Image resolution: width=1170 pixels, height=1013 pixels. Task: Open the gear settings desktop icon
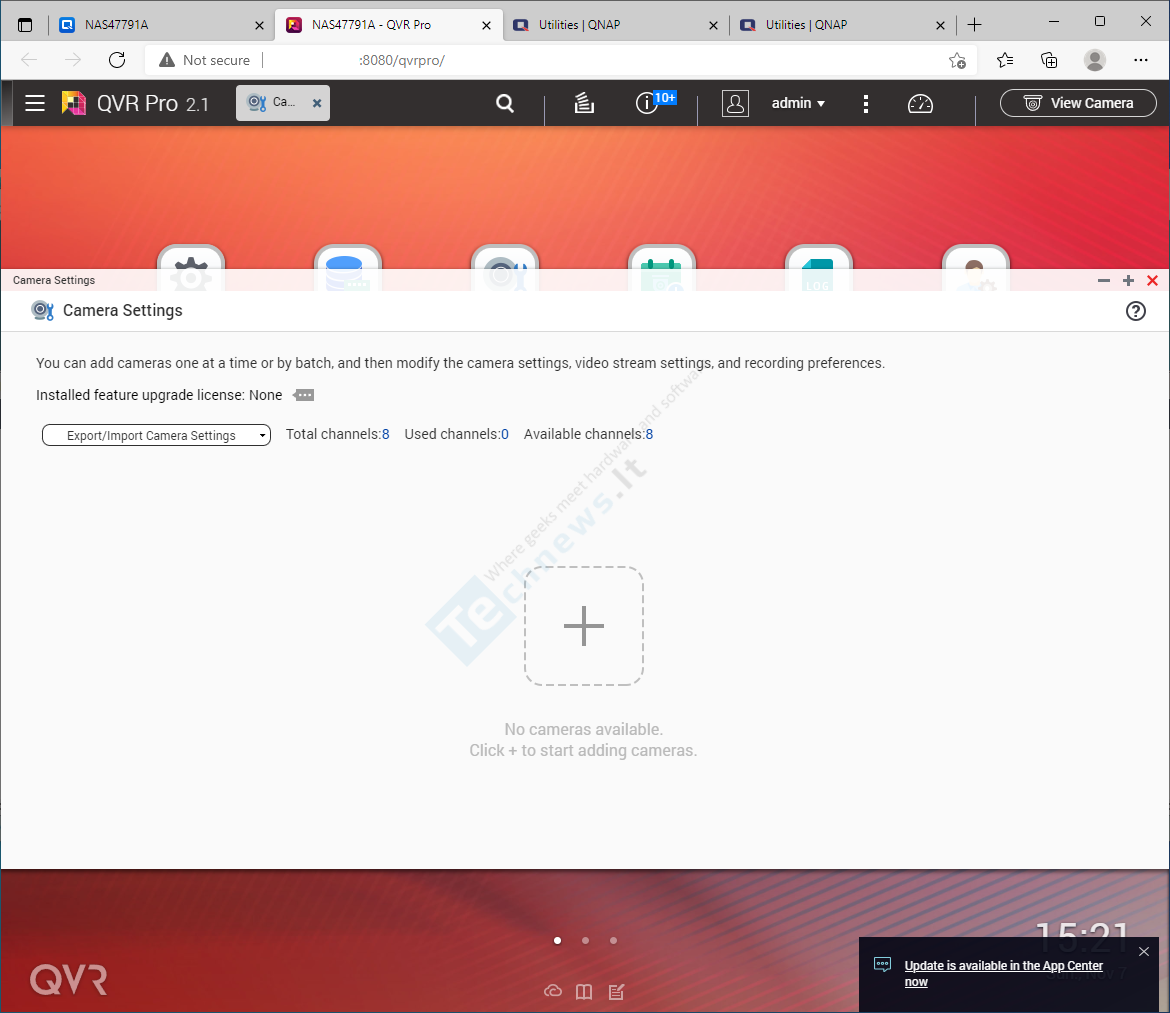point(191,269)
